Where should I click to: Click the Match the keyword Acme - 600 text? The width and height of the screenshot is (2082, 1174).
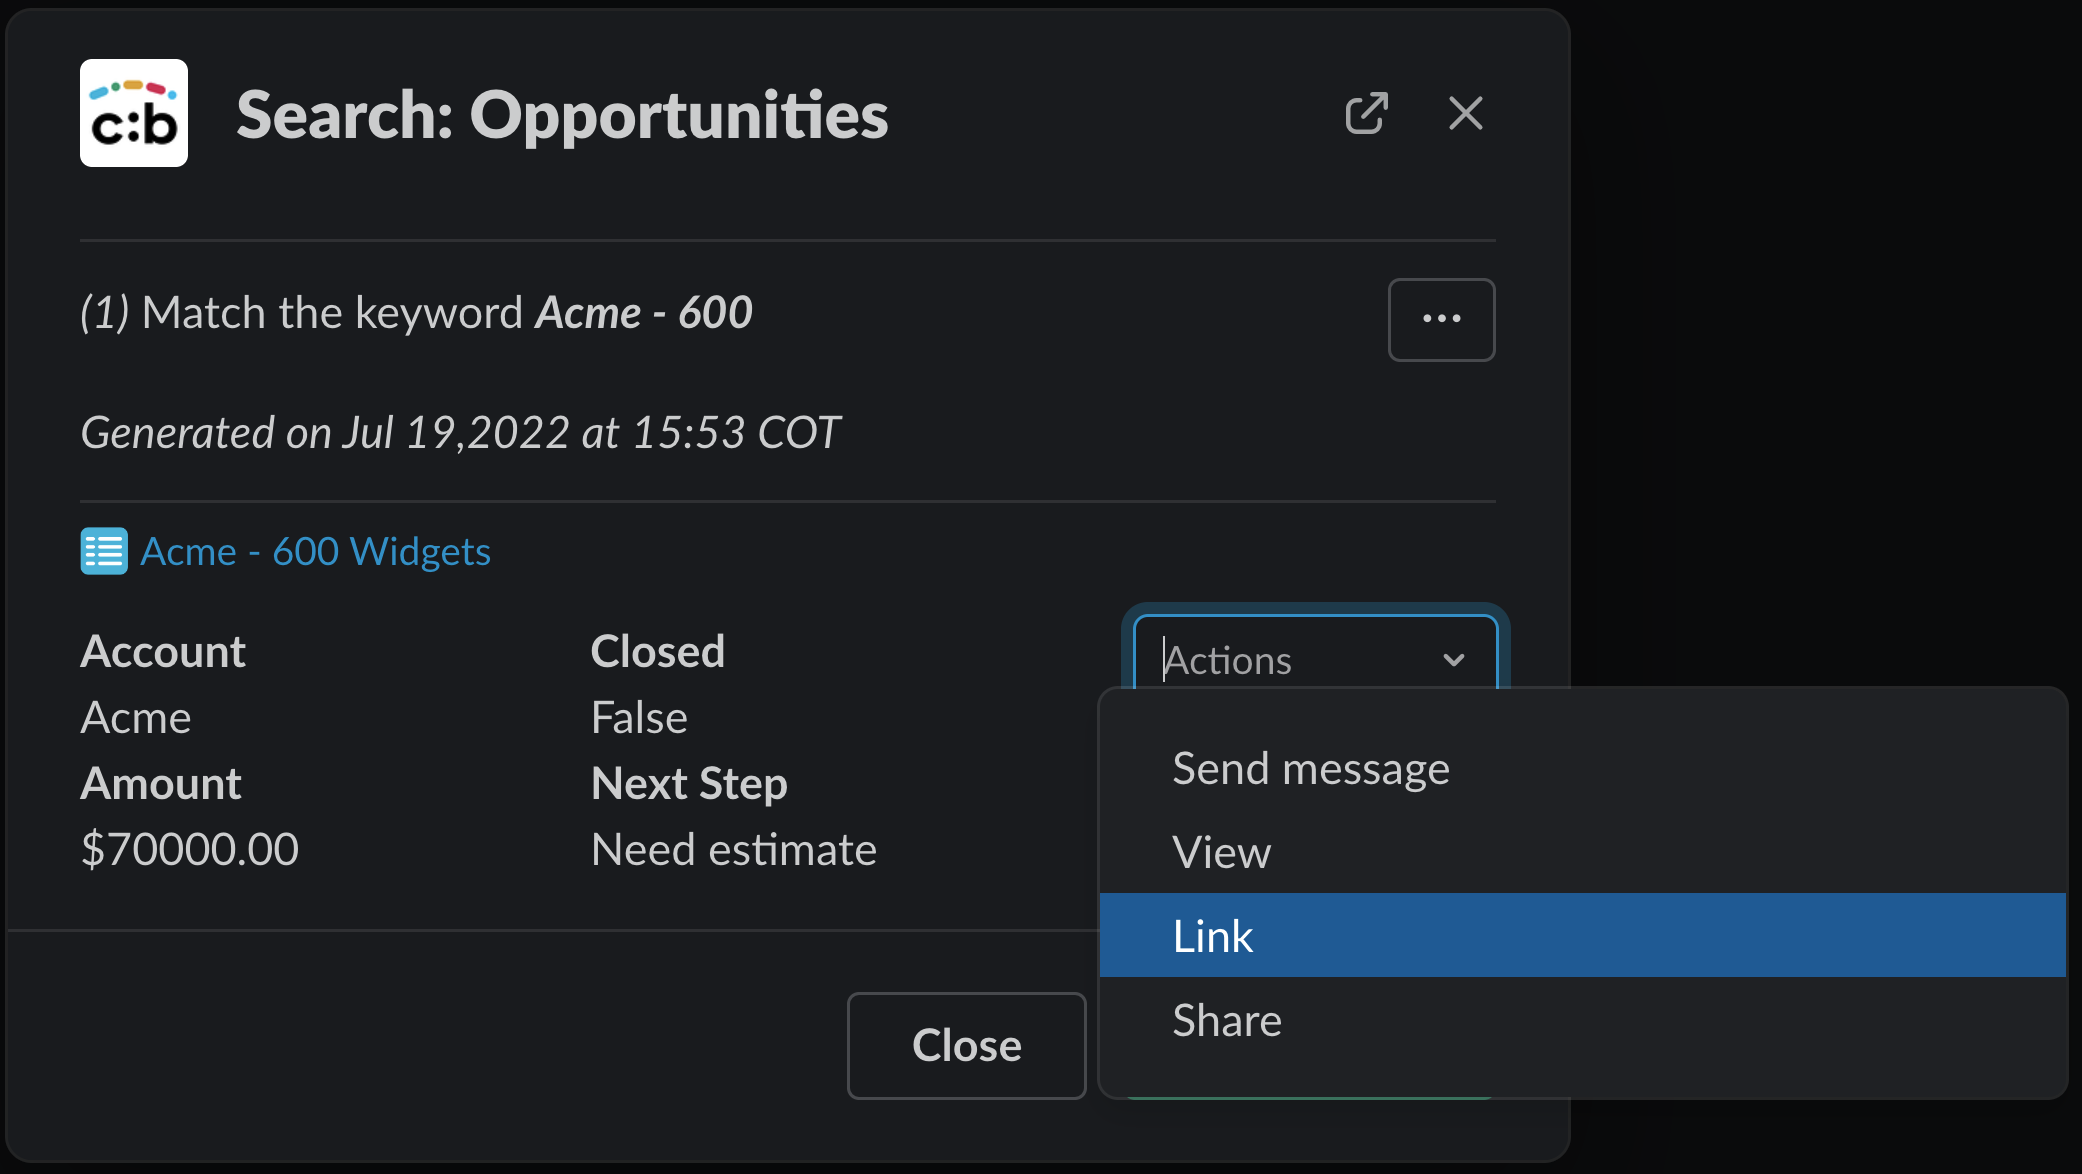416,313
